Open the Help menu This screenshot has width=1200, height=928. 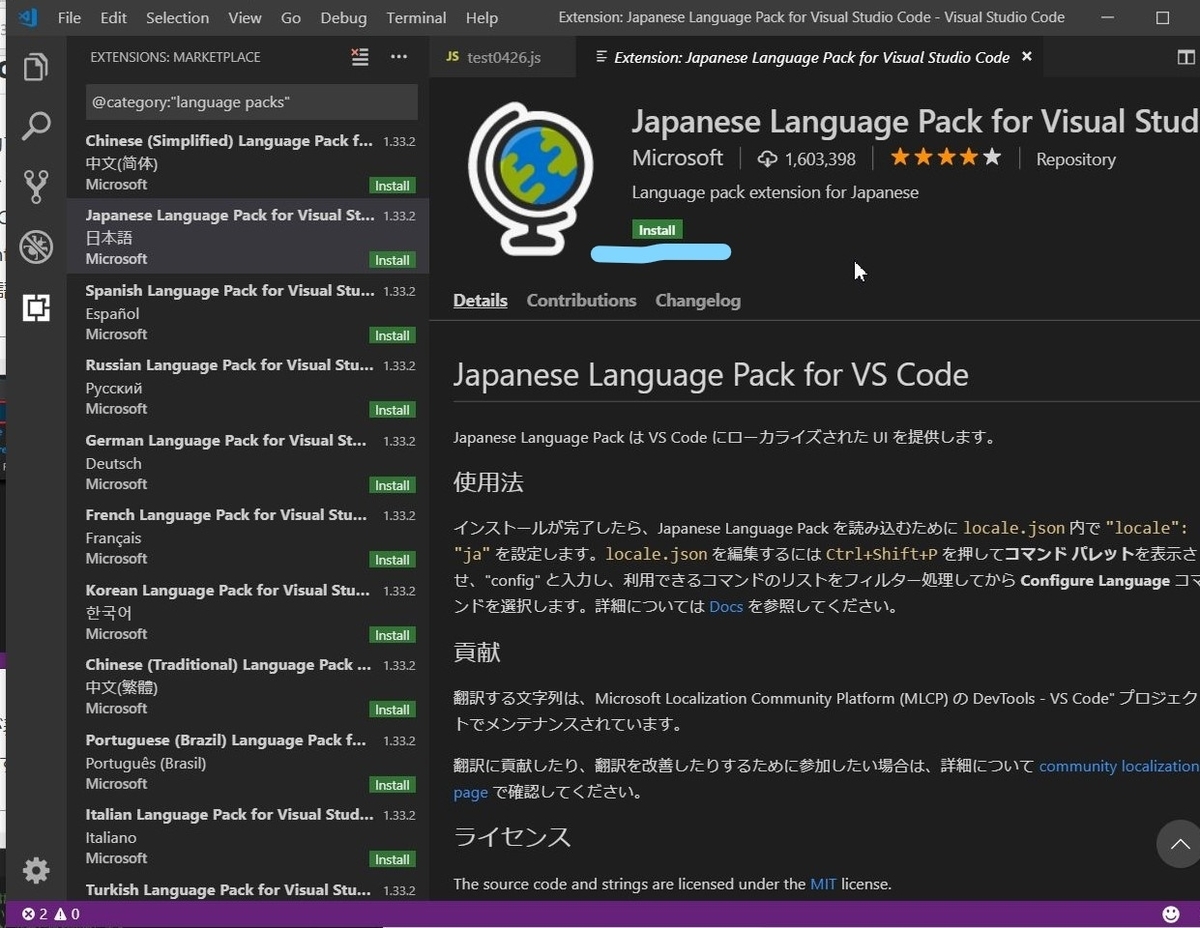482,17
